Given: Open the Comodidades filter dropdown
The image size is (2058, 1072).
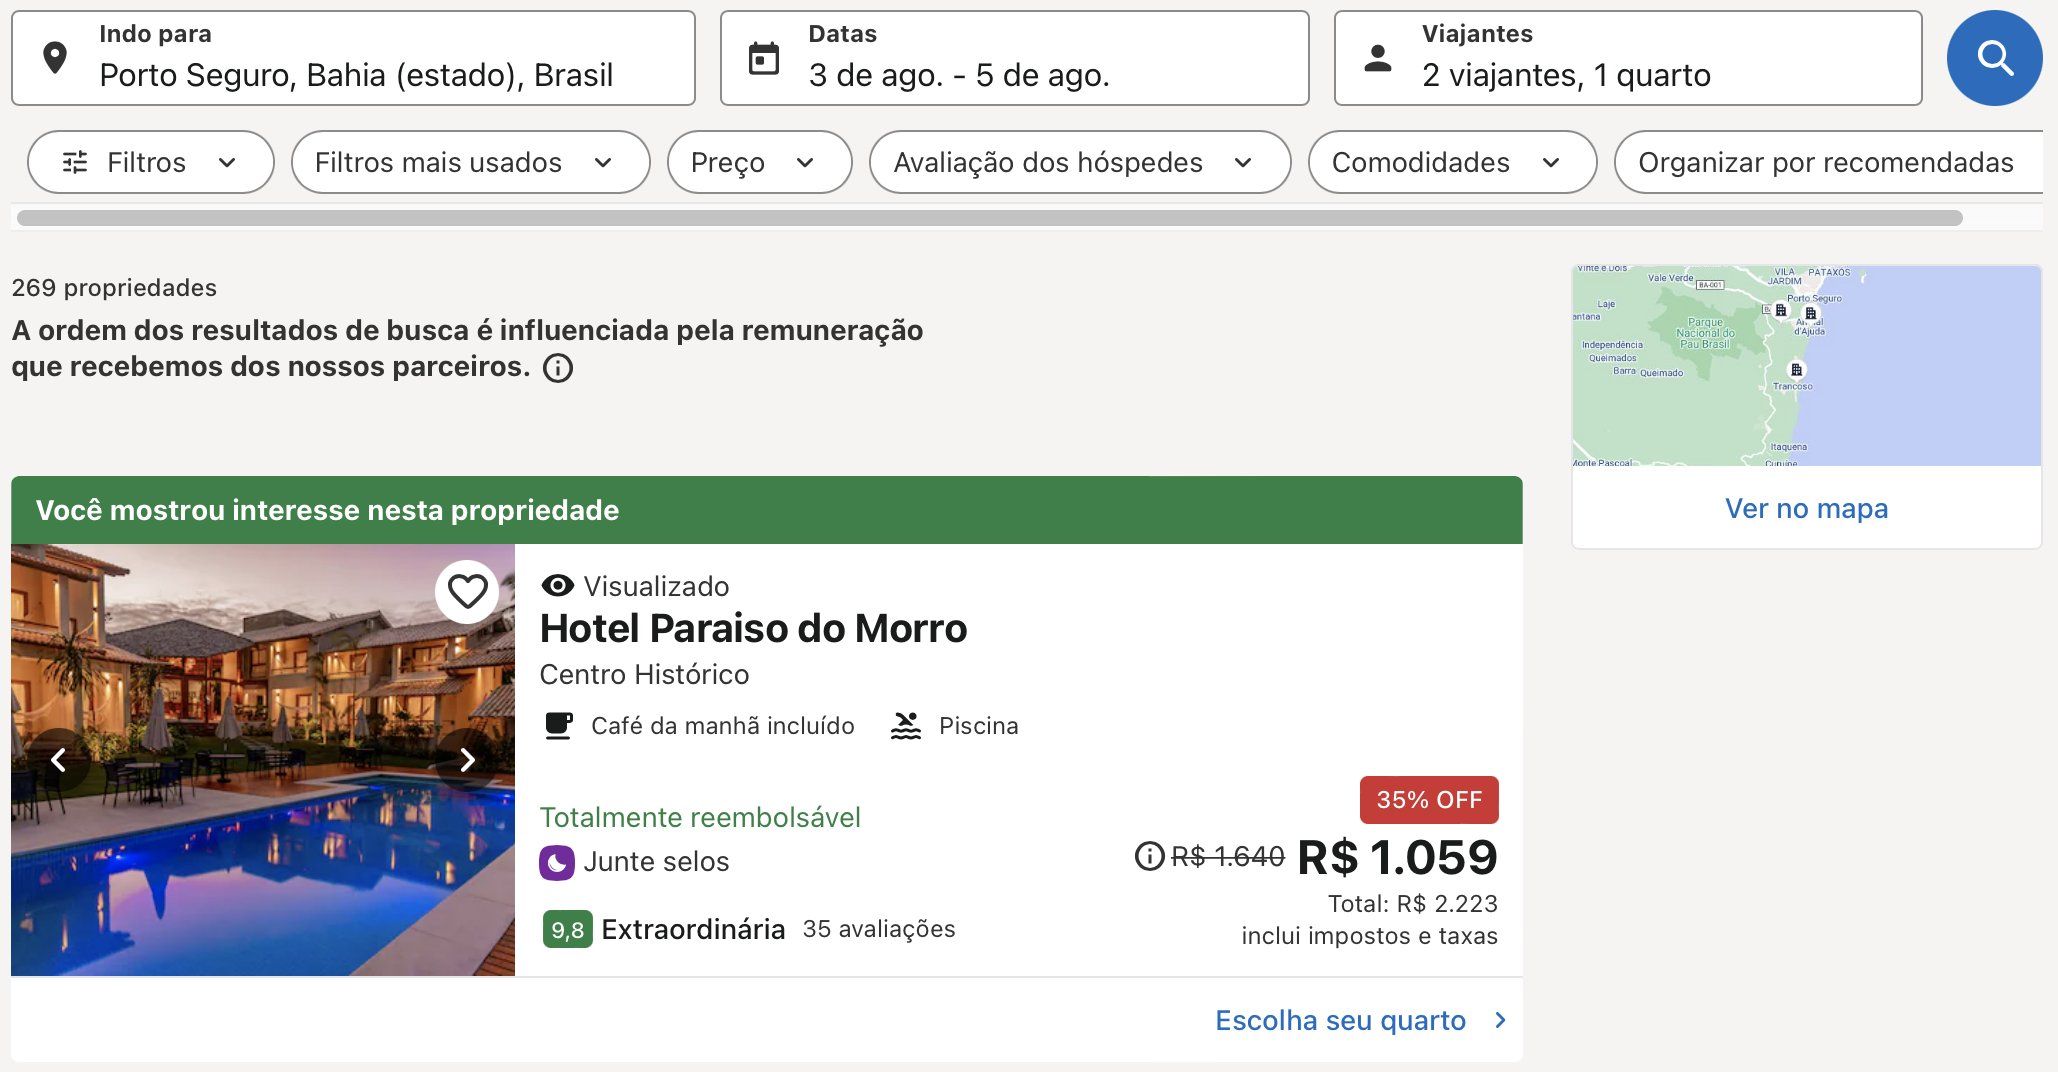Looking at the screenshot, I should pyautogui.click(x=1452, y=162).
